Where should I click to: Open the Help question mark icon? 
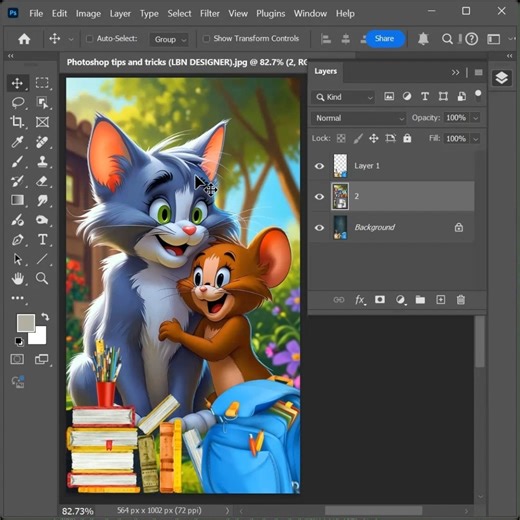pos(471,39)
